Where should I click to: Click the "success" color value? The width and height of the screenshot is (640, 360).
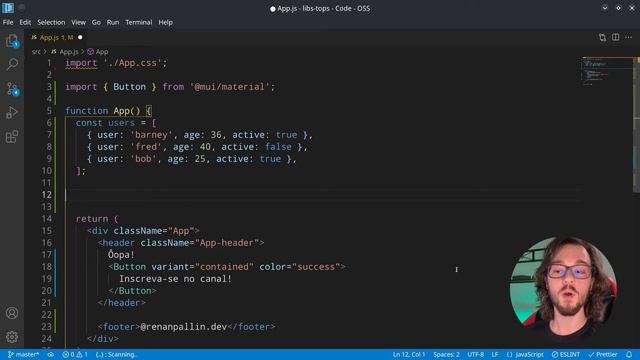tap(316, 267)
